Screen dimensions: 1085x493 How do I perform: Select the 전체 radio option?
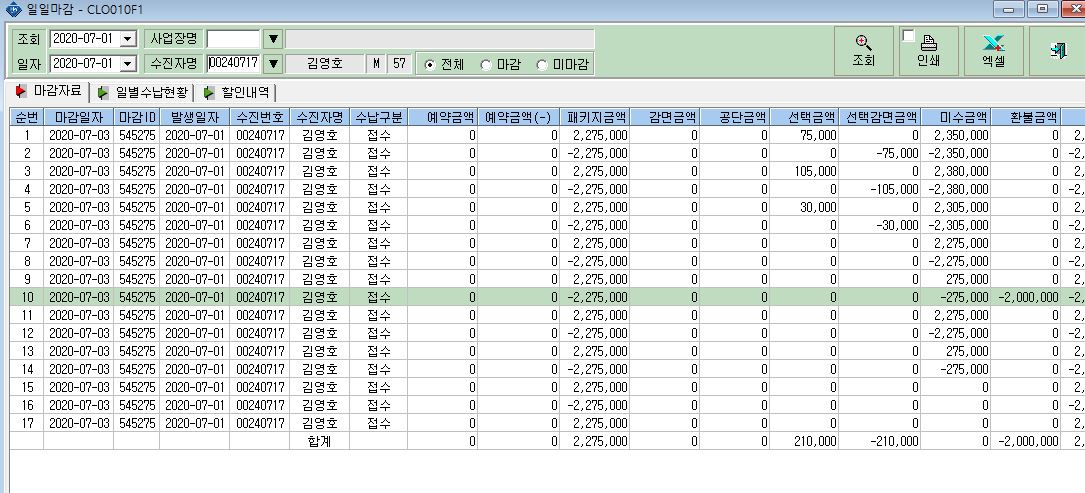pyautogui.click(x=430, y=64)
